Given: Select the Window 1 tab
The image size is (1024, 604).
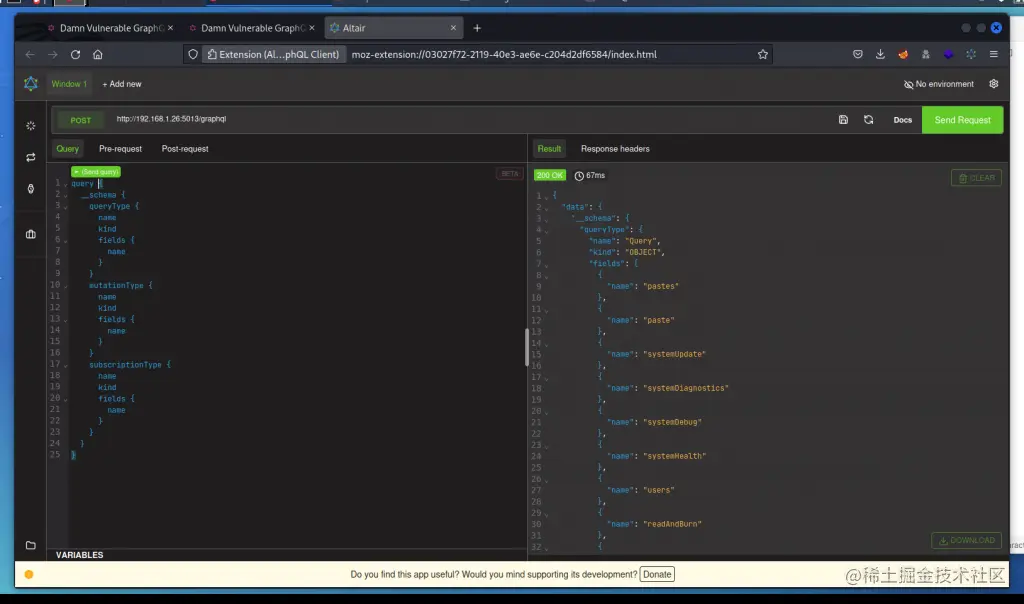Looking at the screenshot, I should (x=69, y=84).
